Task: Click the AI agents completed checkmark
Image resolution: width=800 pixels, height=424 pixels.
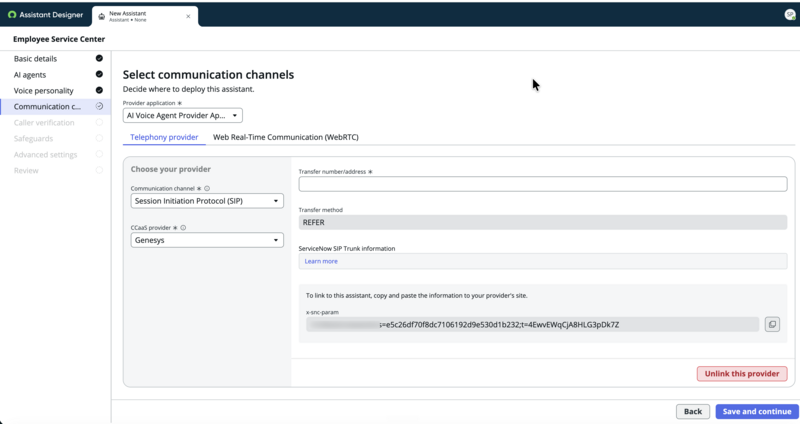Action: click(x=99, y=74)
